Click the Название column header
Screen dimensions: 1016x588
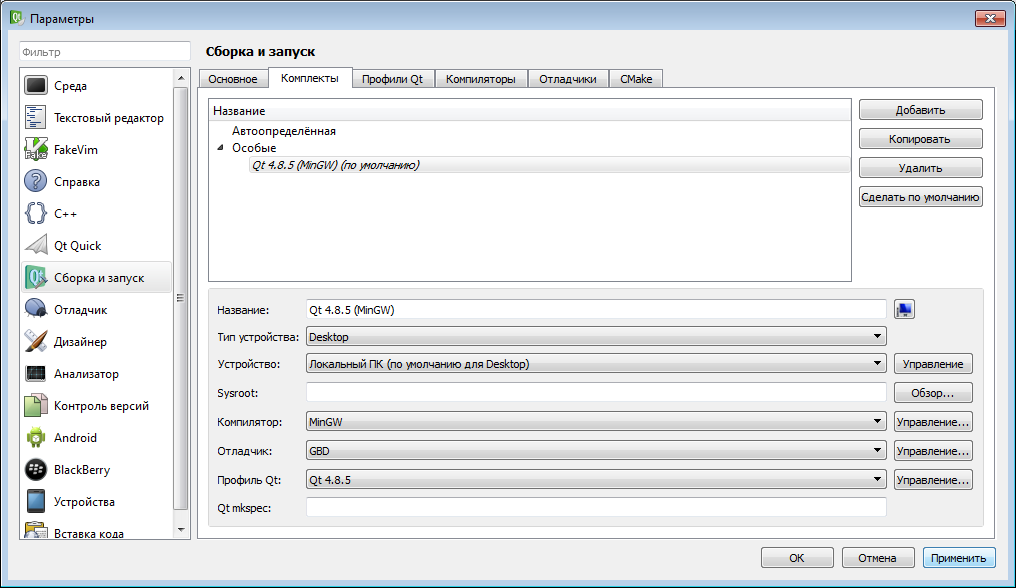[530, 111]
